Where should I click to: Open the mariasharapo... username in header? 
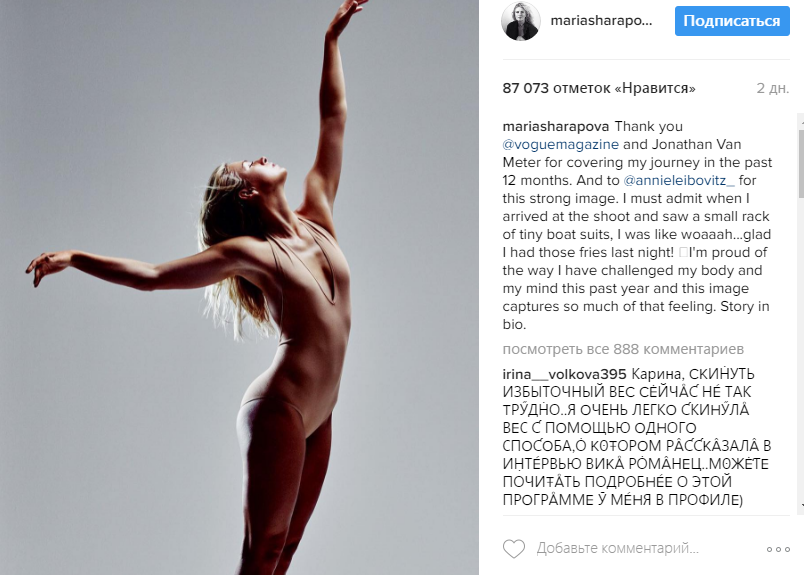pos(601,21)
